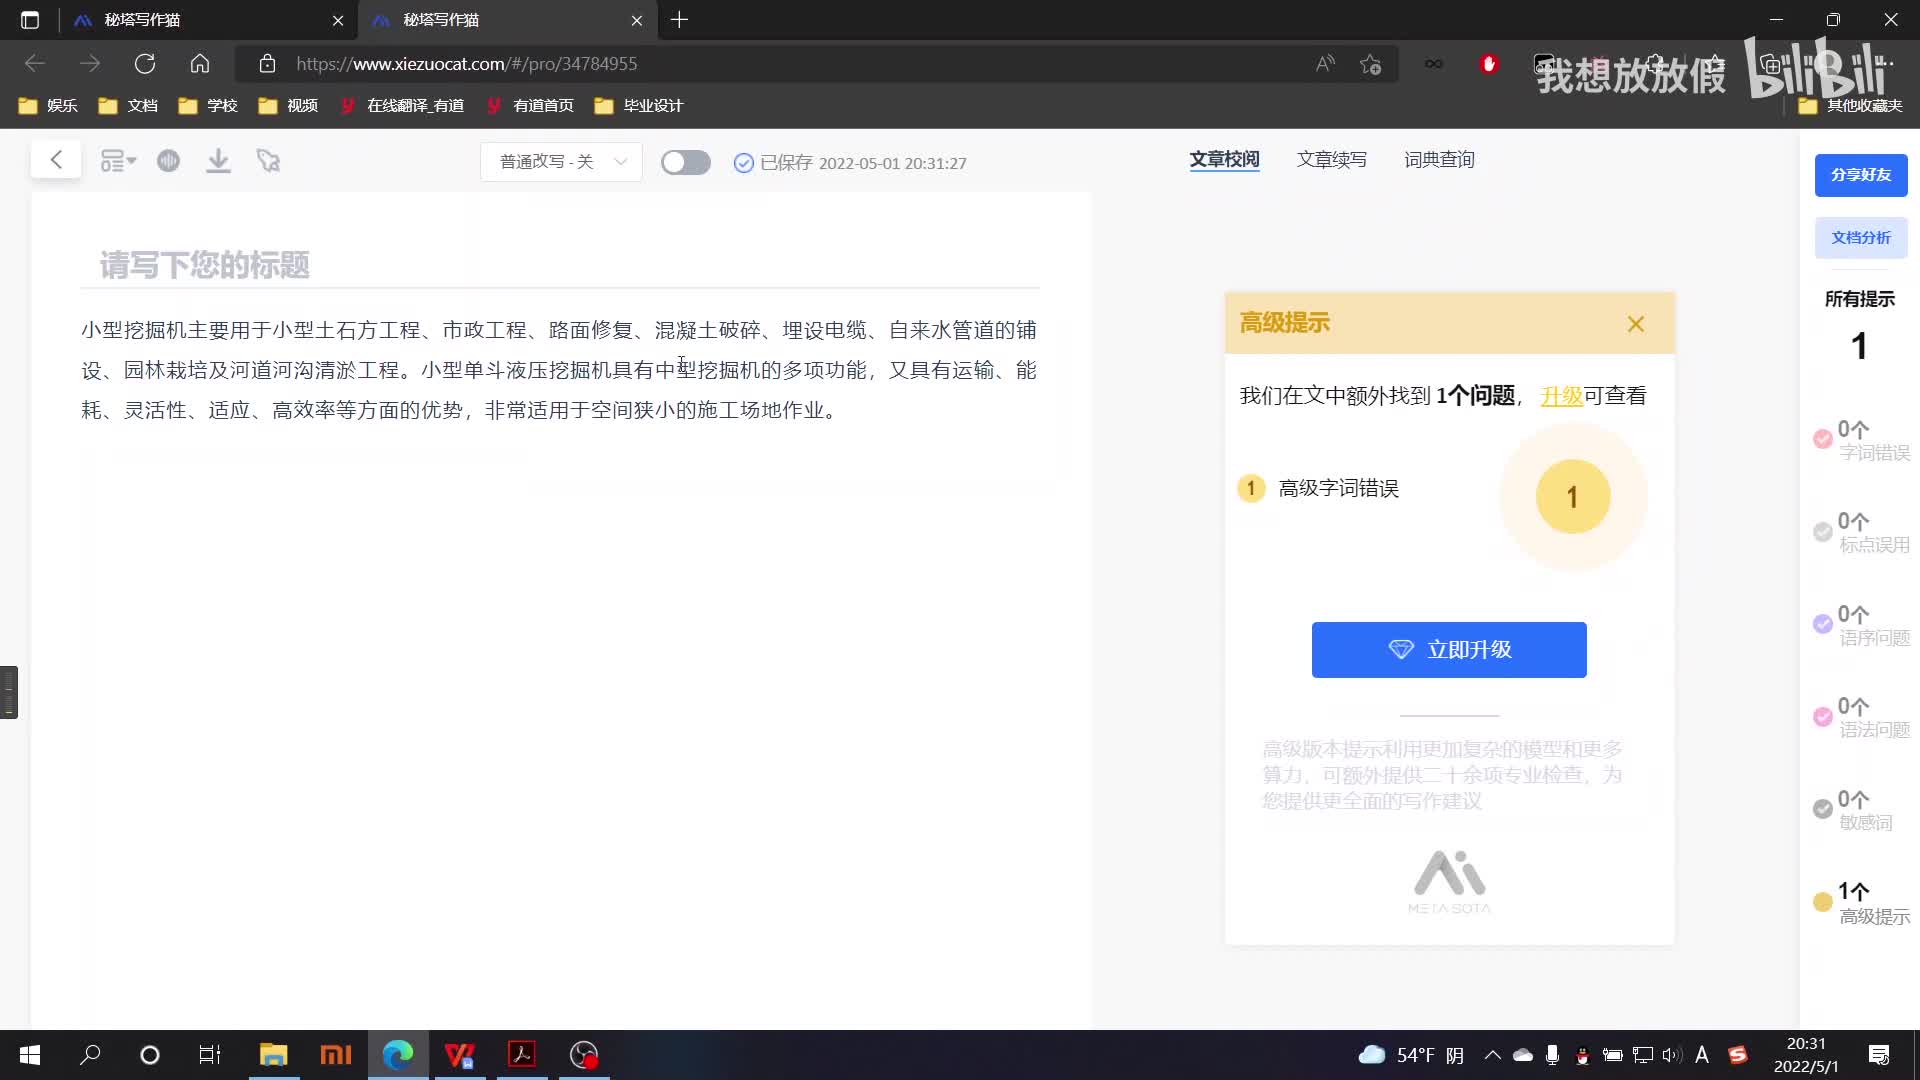
Task: Close the 高级提示 panel
Action: (1635, 324)
